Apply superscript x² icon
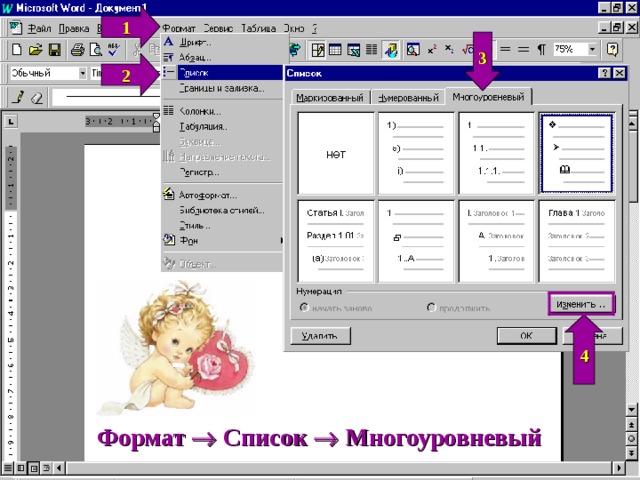640x480 pixels. 432,50
